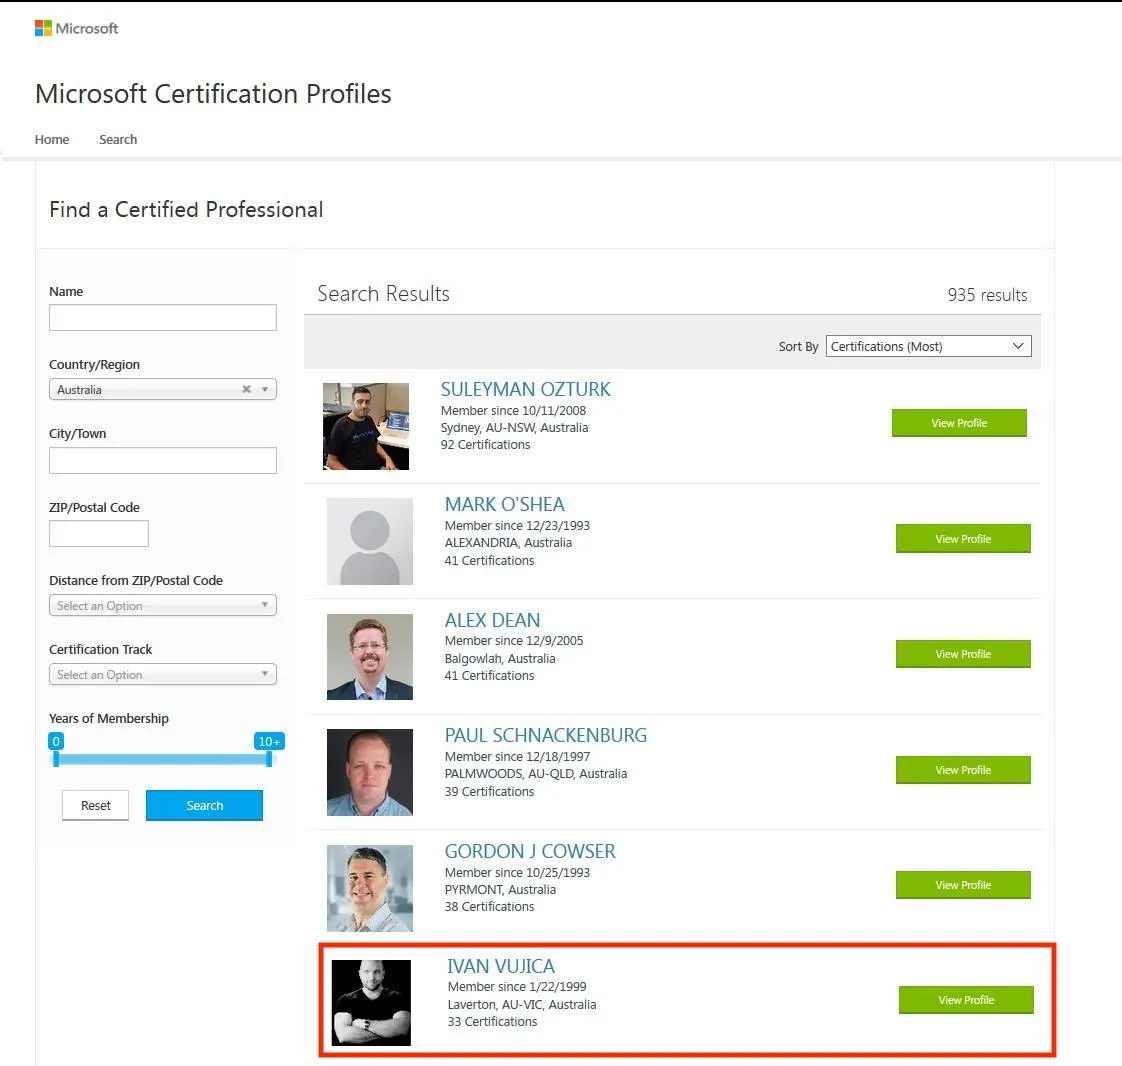Click Ivan Vujica's profile photo
The height and width of the screenshot is (1066, 1122).
point(371,1003)
